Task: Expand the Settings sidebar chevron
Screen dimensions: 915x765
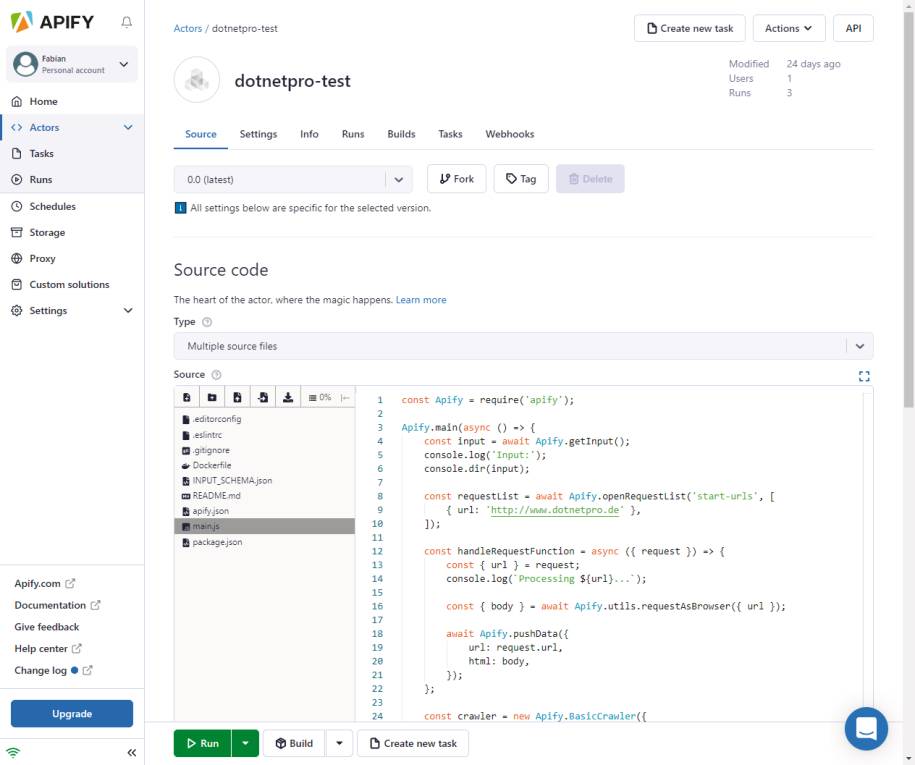Action: coord(128,311)
